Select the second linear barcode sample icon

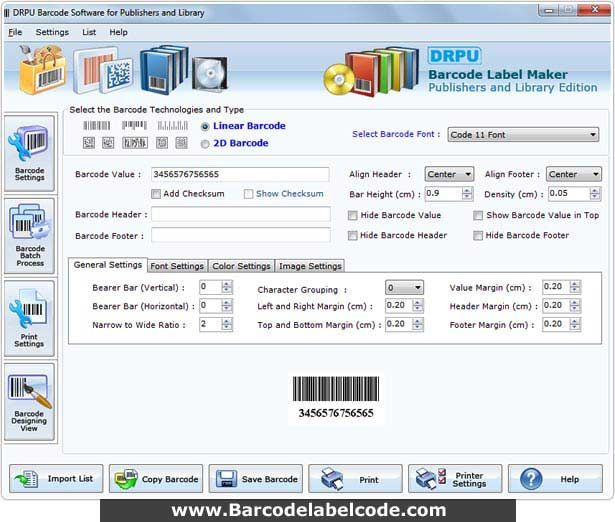[x=134, y=125]
